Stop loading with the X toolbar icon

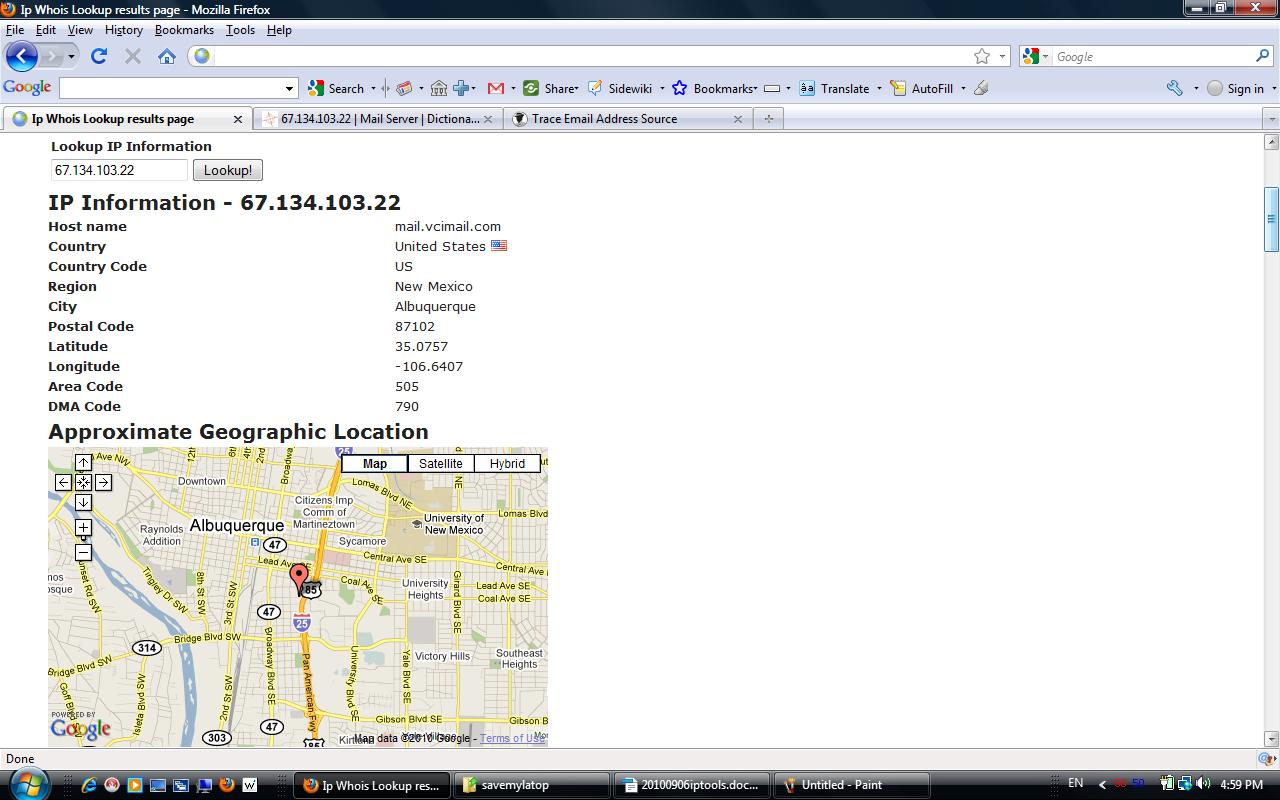(133, 56)
